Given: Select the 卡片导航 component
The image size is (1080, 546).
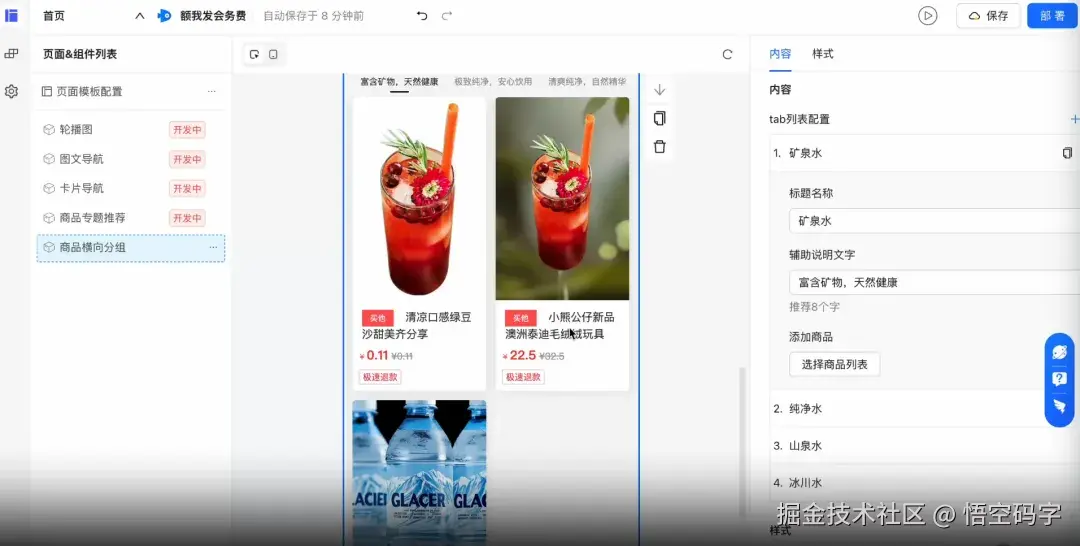Looking at the screenshot, I should pos(81,188).
